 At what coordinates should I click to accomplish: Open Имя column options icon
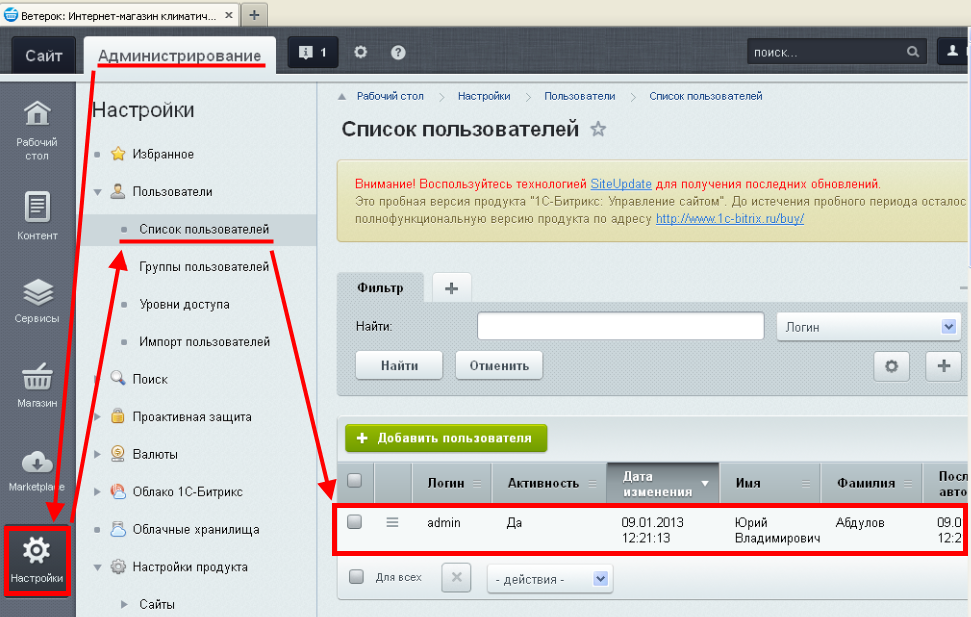[806, 484]
